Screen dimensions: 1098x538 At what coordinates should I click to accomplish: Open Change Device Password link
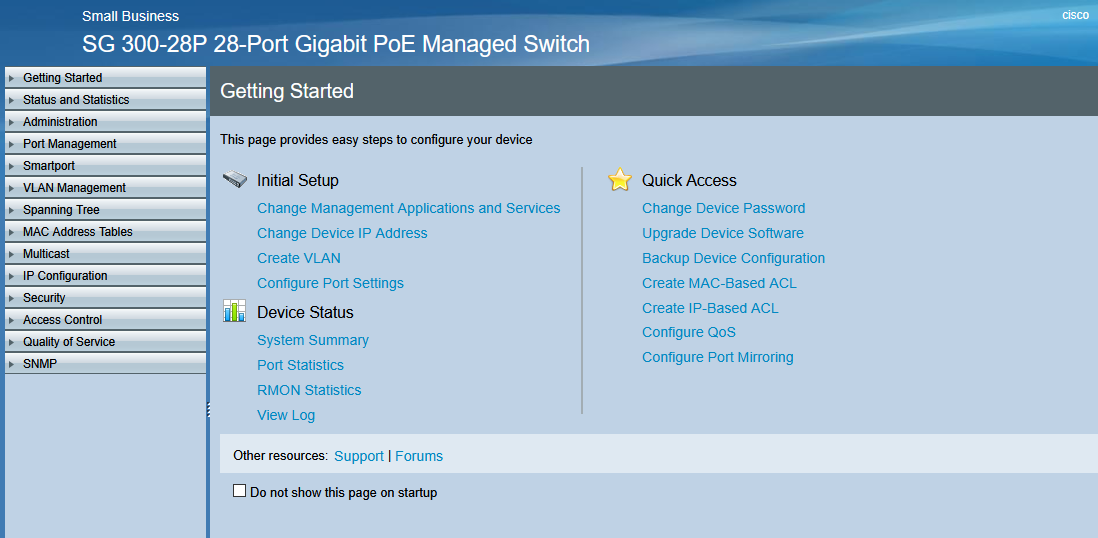tap(723, 208)
